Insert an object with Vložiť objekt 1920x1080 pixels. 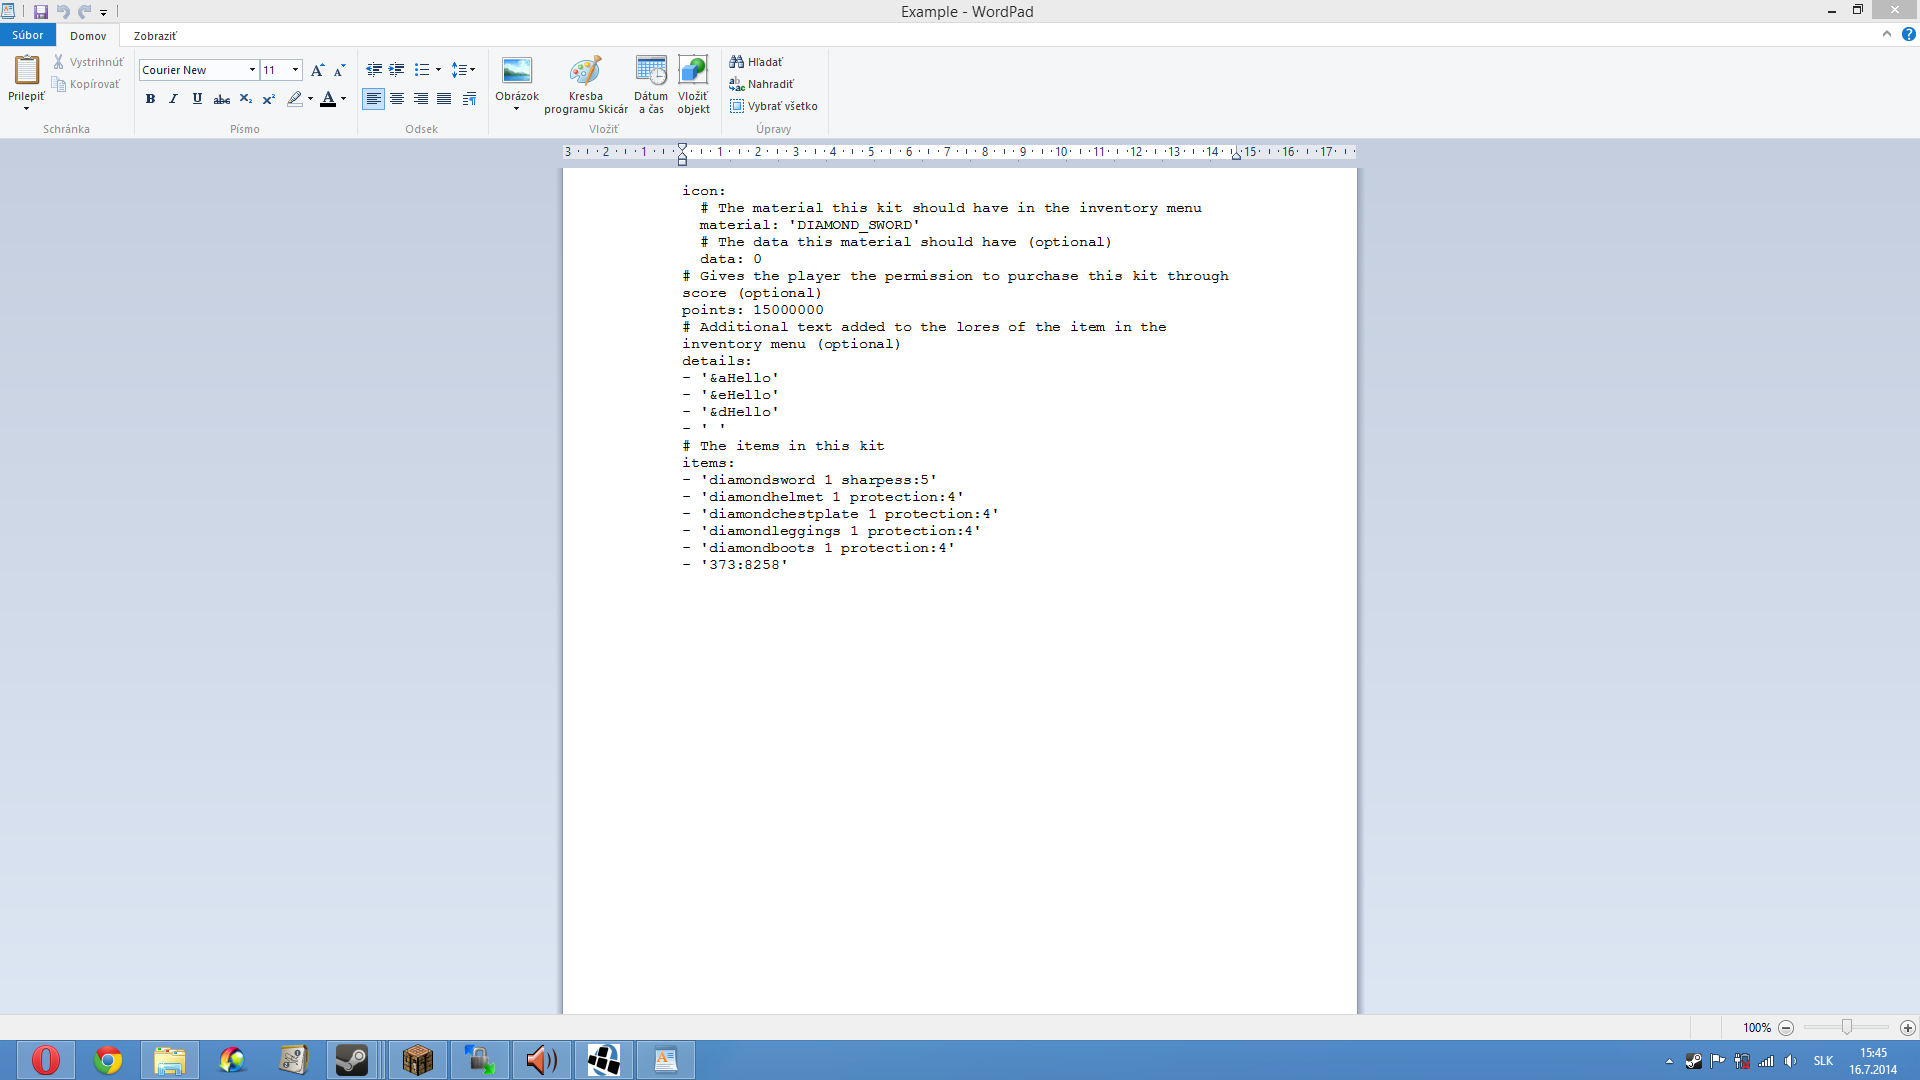[693, 85]
